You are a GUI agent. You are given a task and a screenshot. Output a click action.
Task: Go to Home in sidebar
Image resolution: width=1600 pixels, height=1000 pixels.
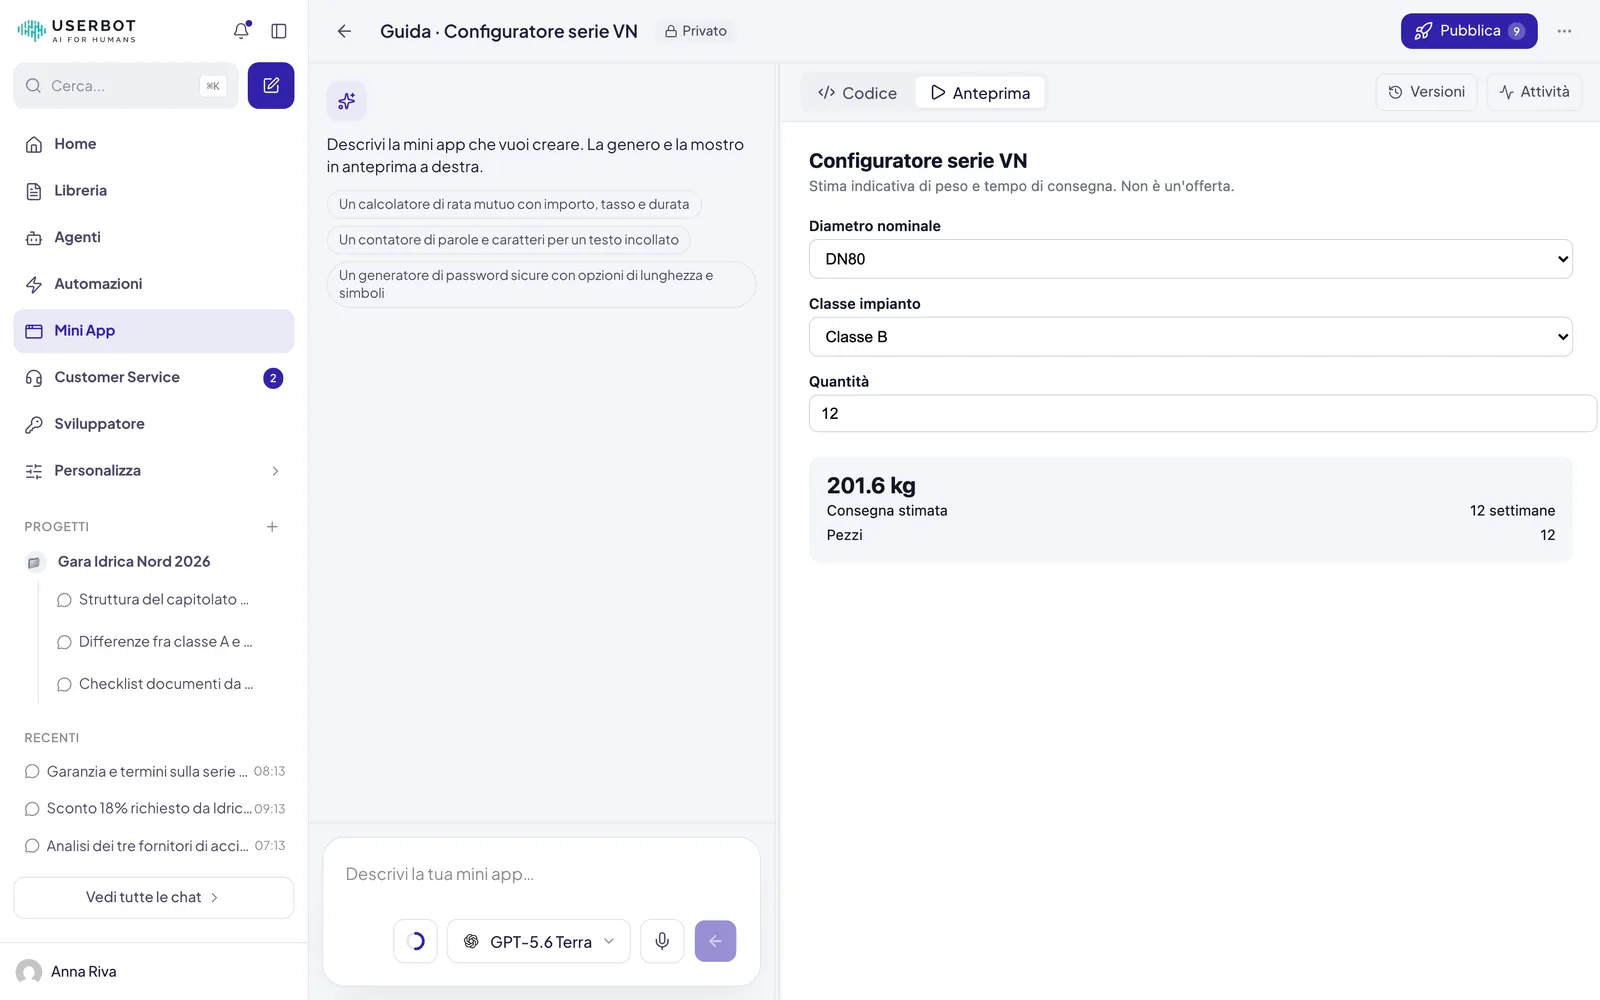pos(154,144)
